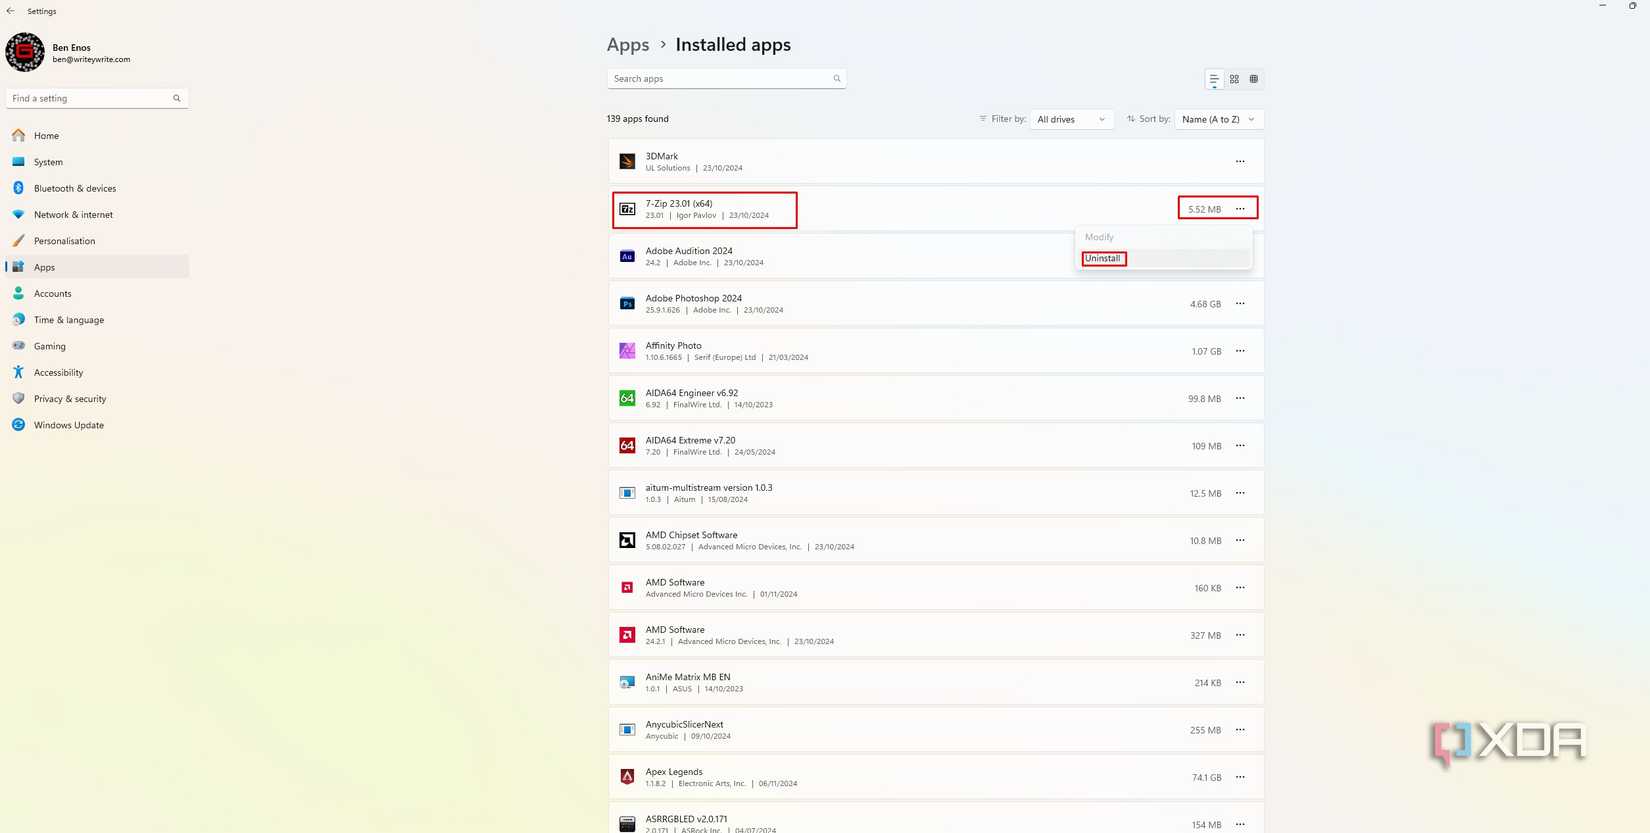Click the Apps breadcrumb link

[628, 45]
